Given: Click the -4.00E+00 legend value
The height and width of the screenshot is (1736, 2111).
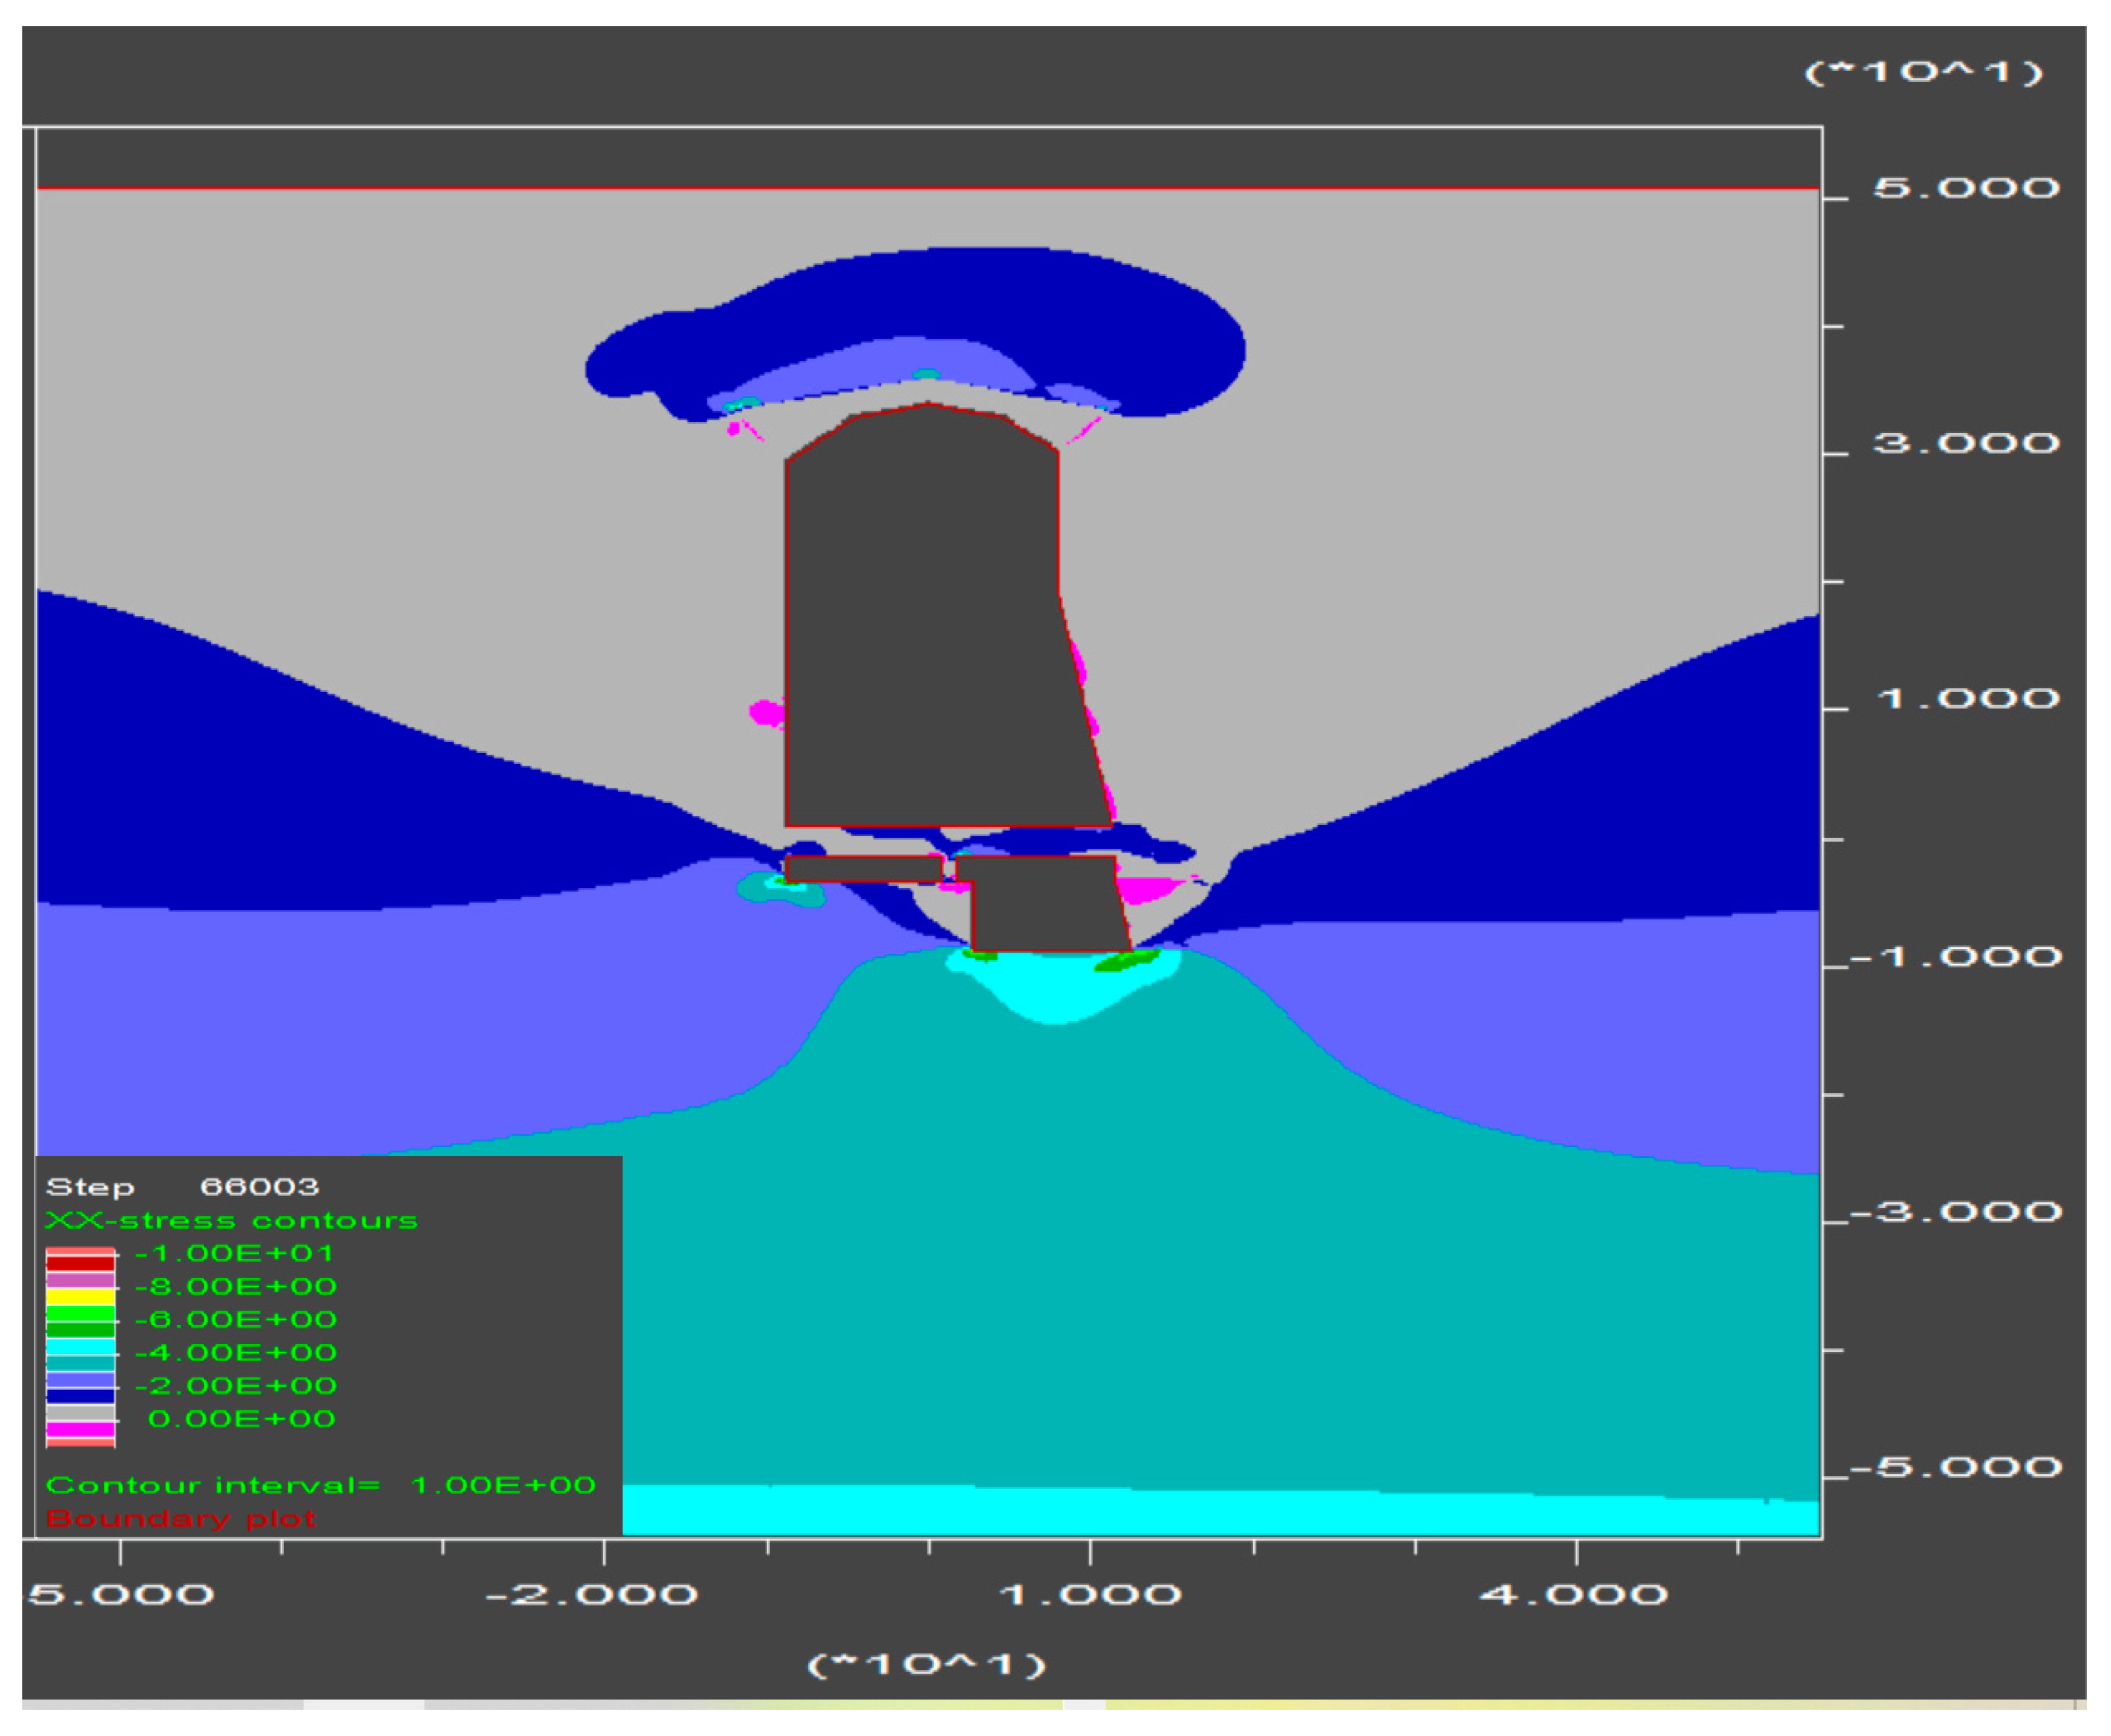Looking at the screenshot, I should (235, 1353).
